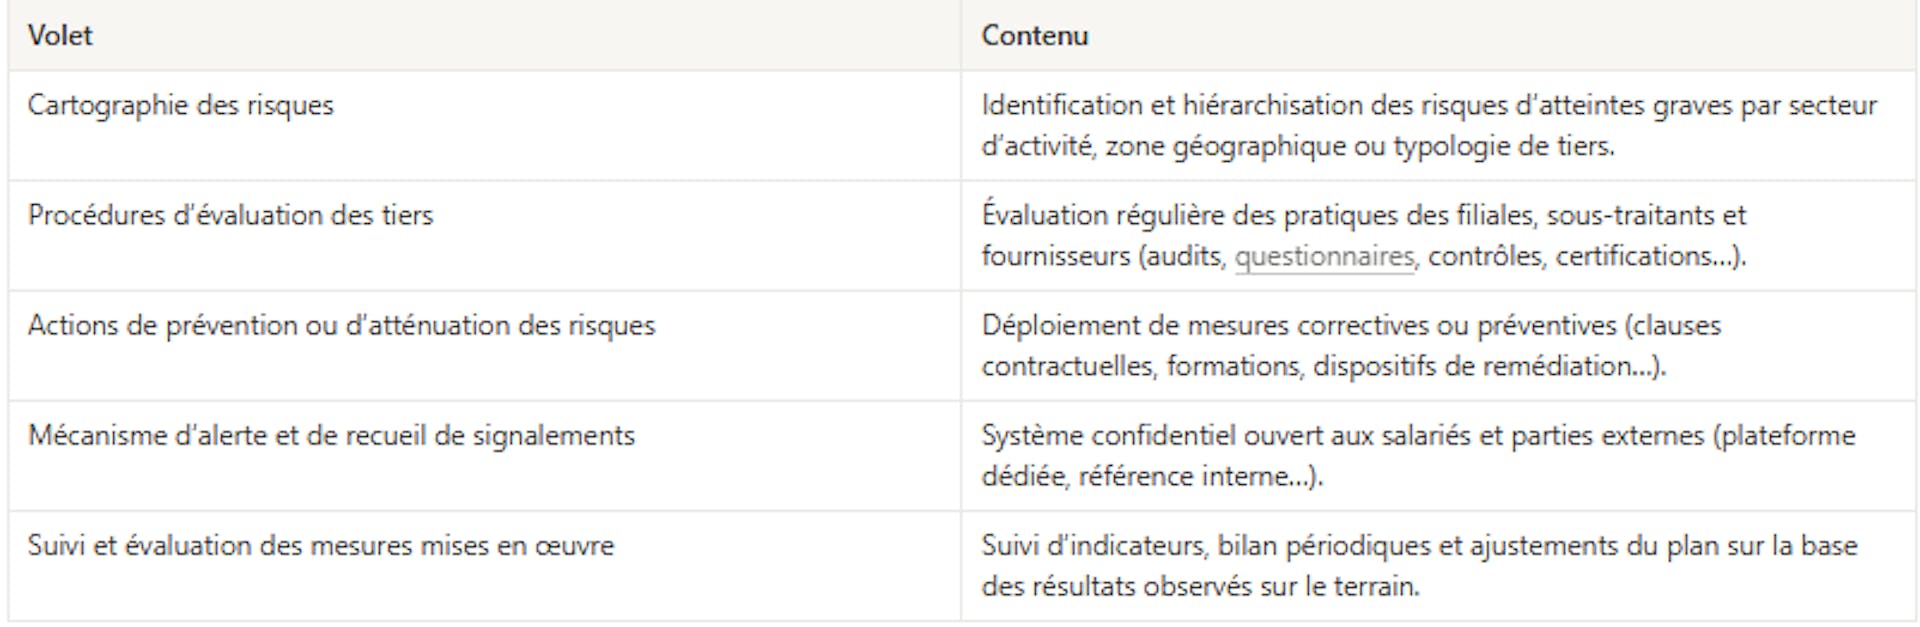Click the "Volet" column header

tap(60, 36)
